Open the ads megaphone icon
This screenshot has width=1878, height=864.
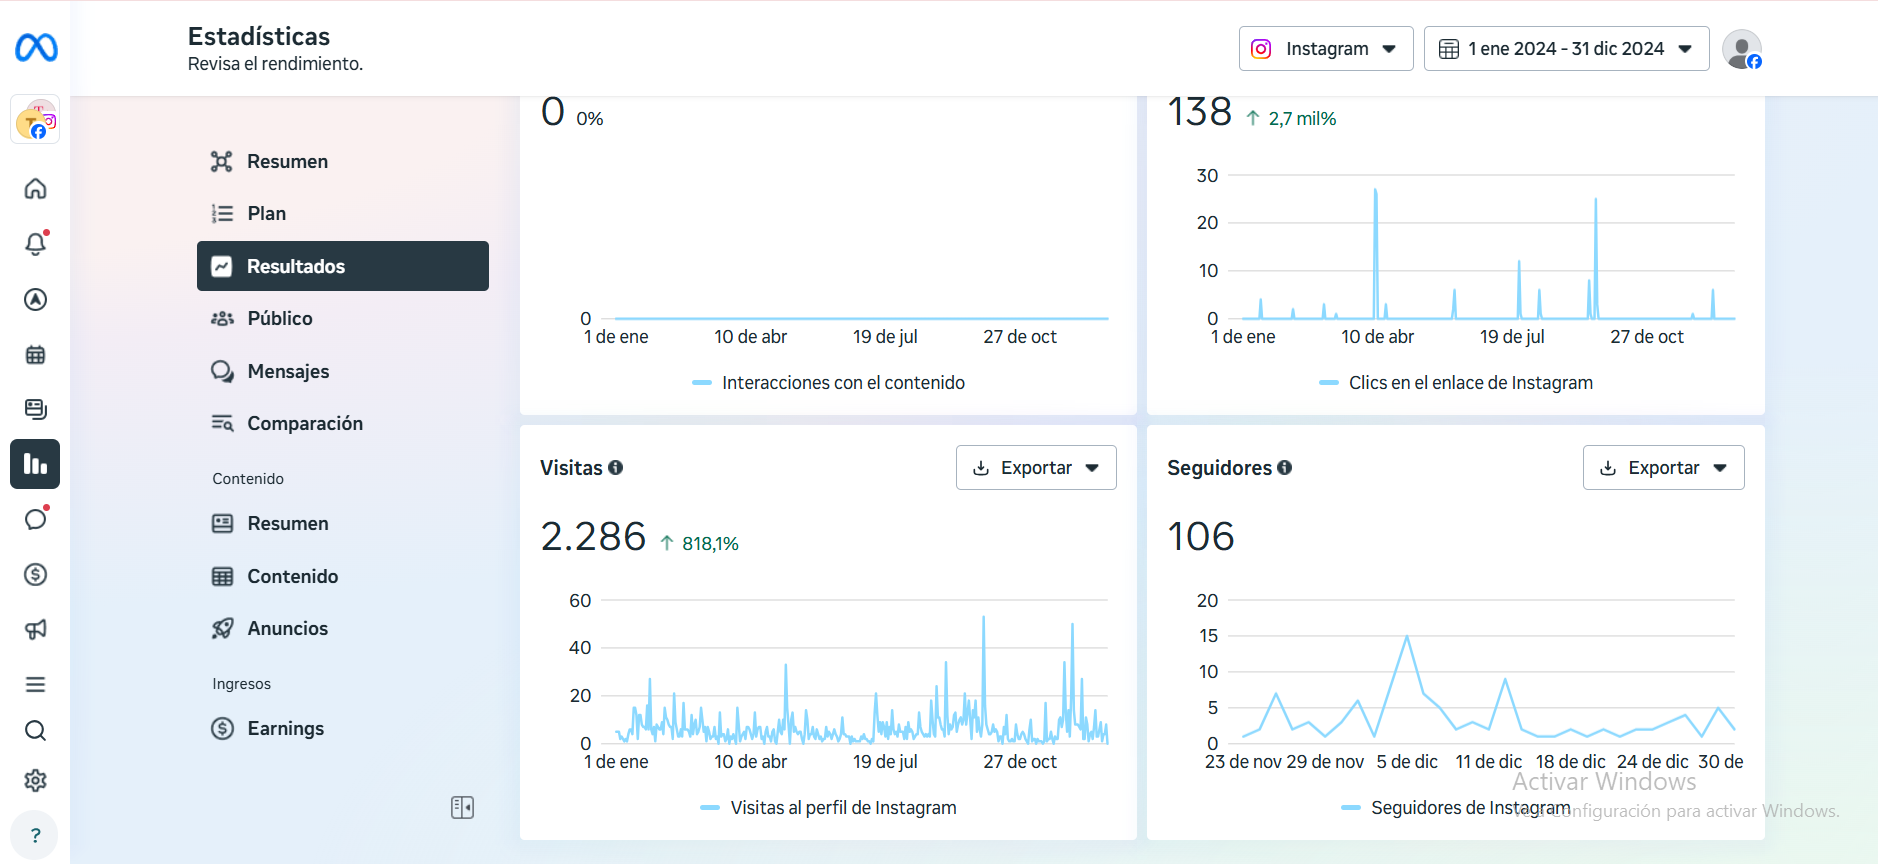point(36,629)
